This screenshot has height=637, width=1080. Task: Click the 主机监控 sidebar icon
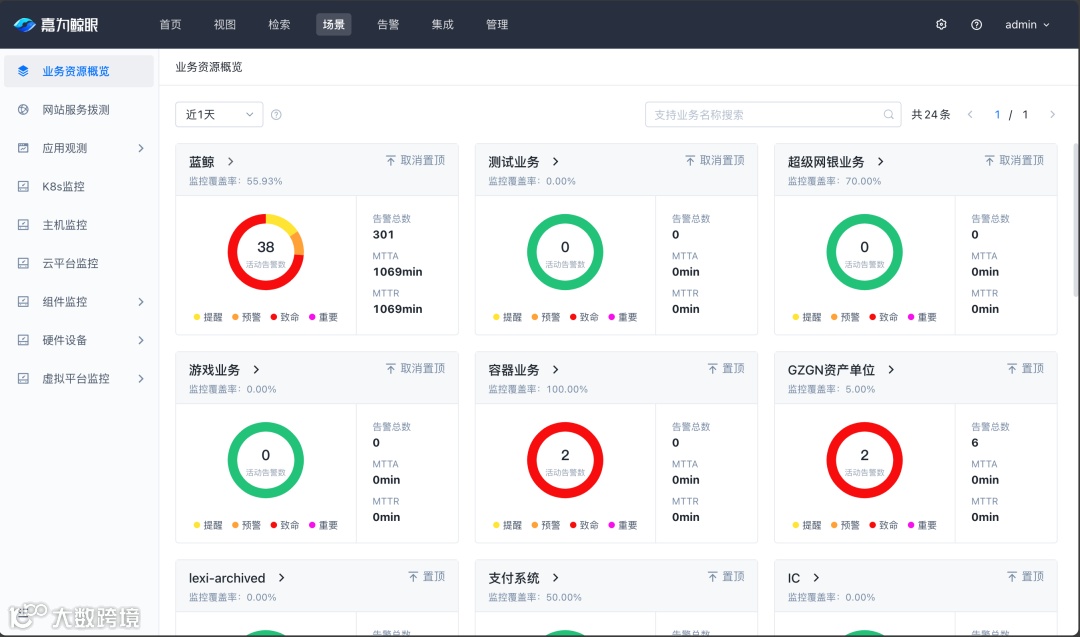pyautogui.click(x=23, y=224)
